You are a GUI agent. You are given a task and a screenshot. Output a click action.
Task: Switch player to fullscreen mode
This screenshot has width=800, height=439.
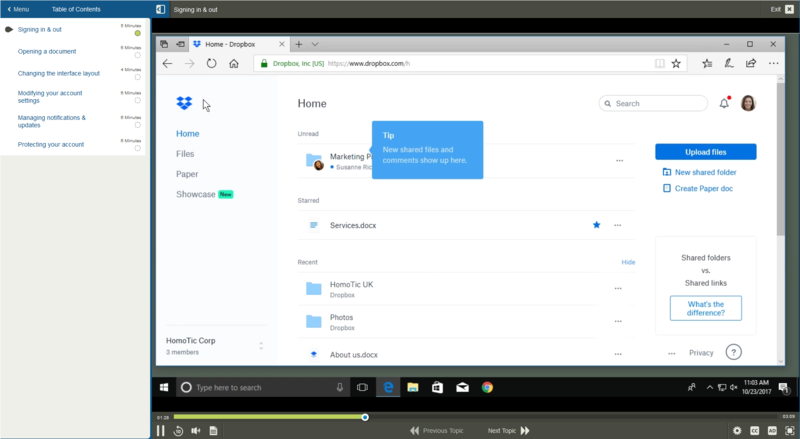[x=790, y=431]
